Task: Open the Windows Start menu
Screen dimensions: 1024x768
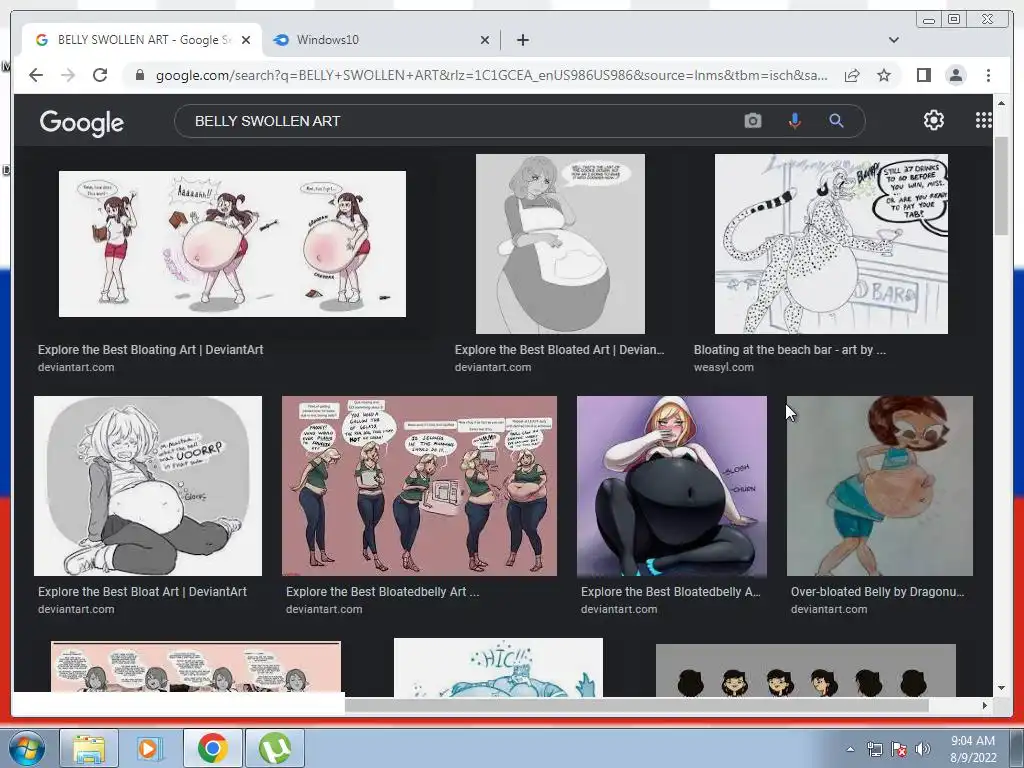Action: tap(26, 748)
